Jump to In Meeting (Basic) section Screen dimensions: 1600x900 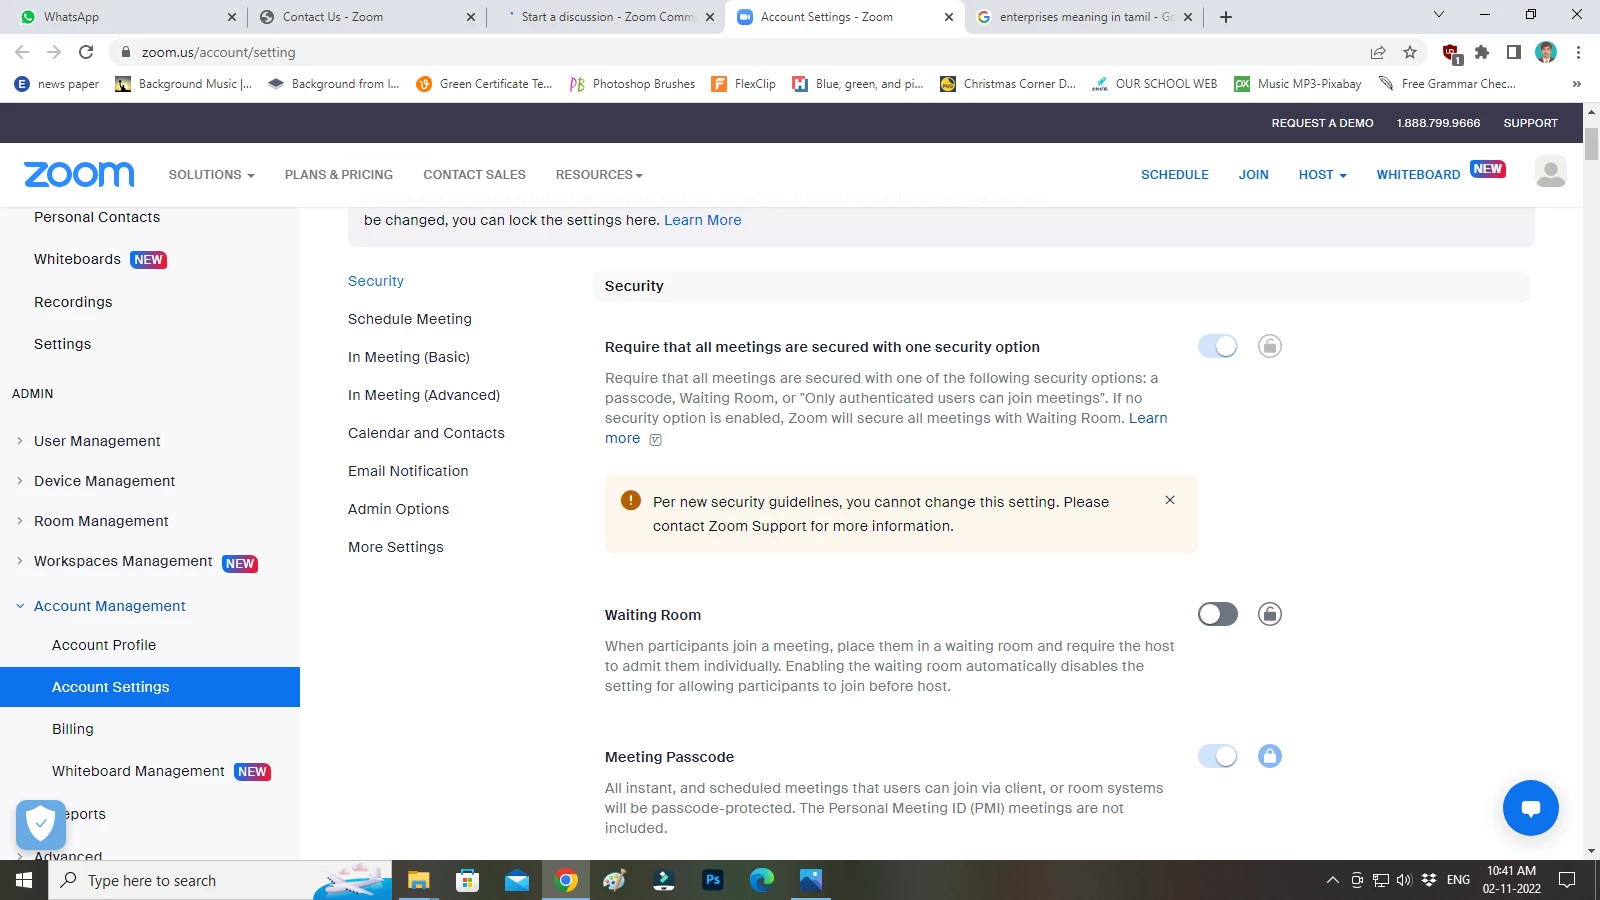409,357
